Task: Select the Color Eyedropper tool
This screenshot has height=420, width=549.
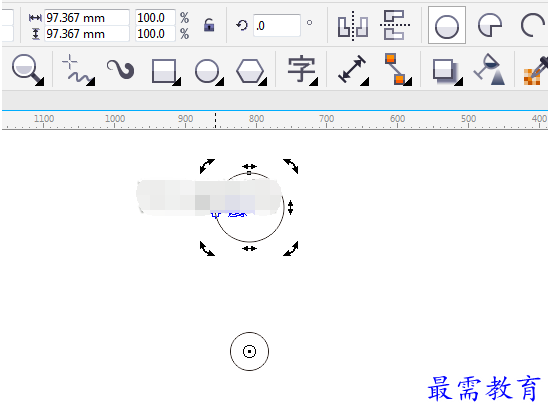Action: click(x=535, y=71)
